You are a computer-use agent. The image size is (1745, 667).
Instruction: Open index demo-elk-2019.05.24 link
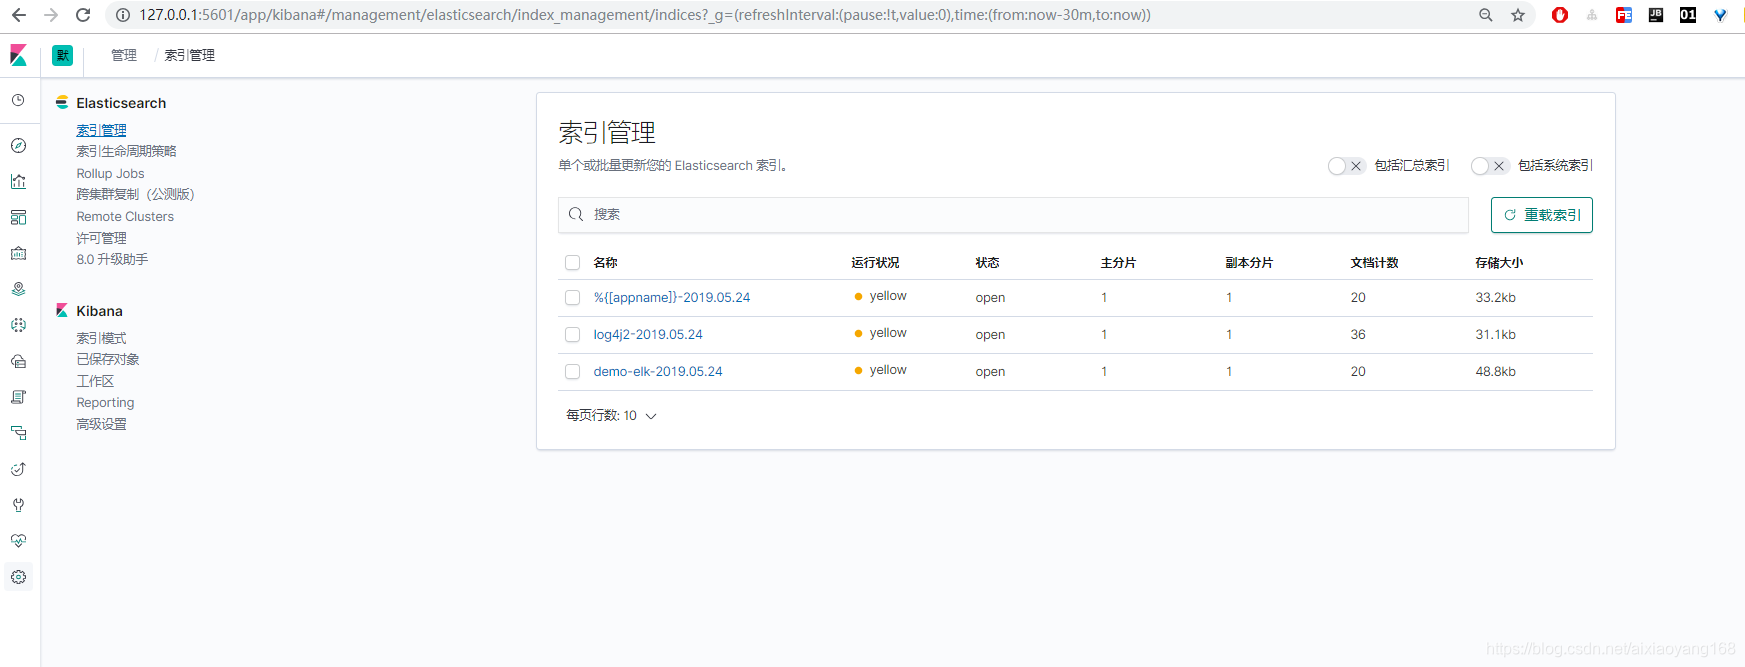coord(657,372)
